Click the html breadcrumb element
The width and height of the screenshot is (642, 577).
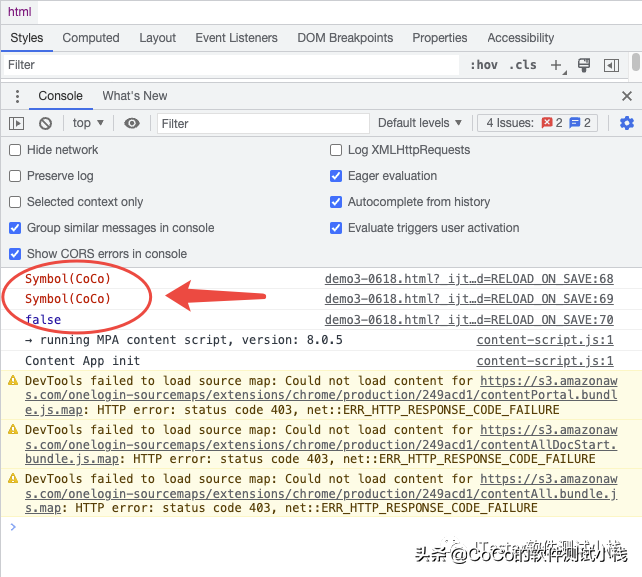[19, 12]
